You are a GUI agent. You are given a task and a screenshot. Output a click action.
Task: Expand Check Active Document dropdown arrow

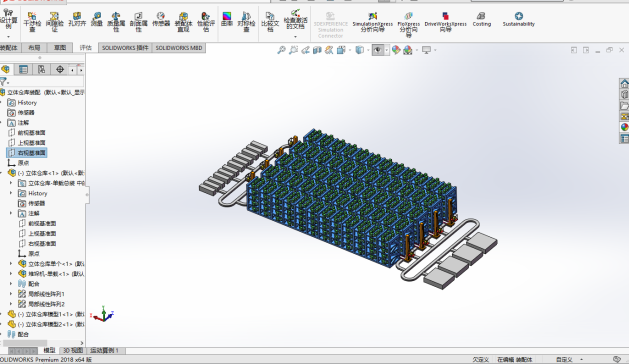[296, 37]
